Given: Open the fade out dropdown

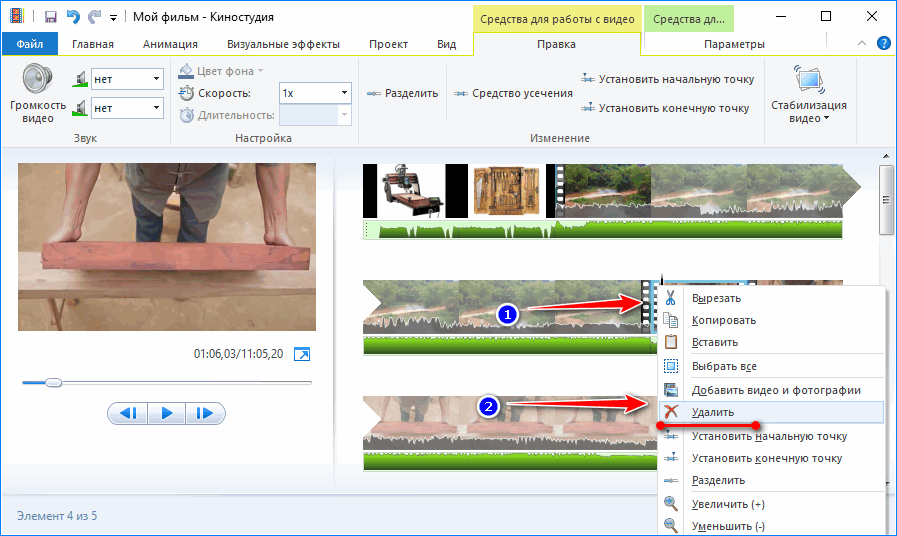Looking at the screenshot, I should click(156, 107).
